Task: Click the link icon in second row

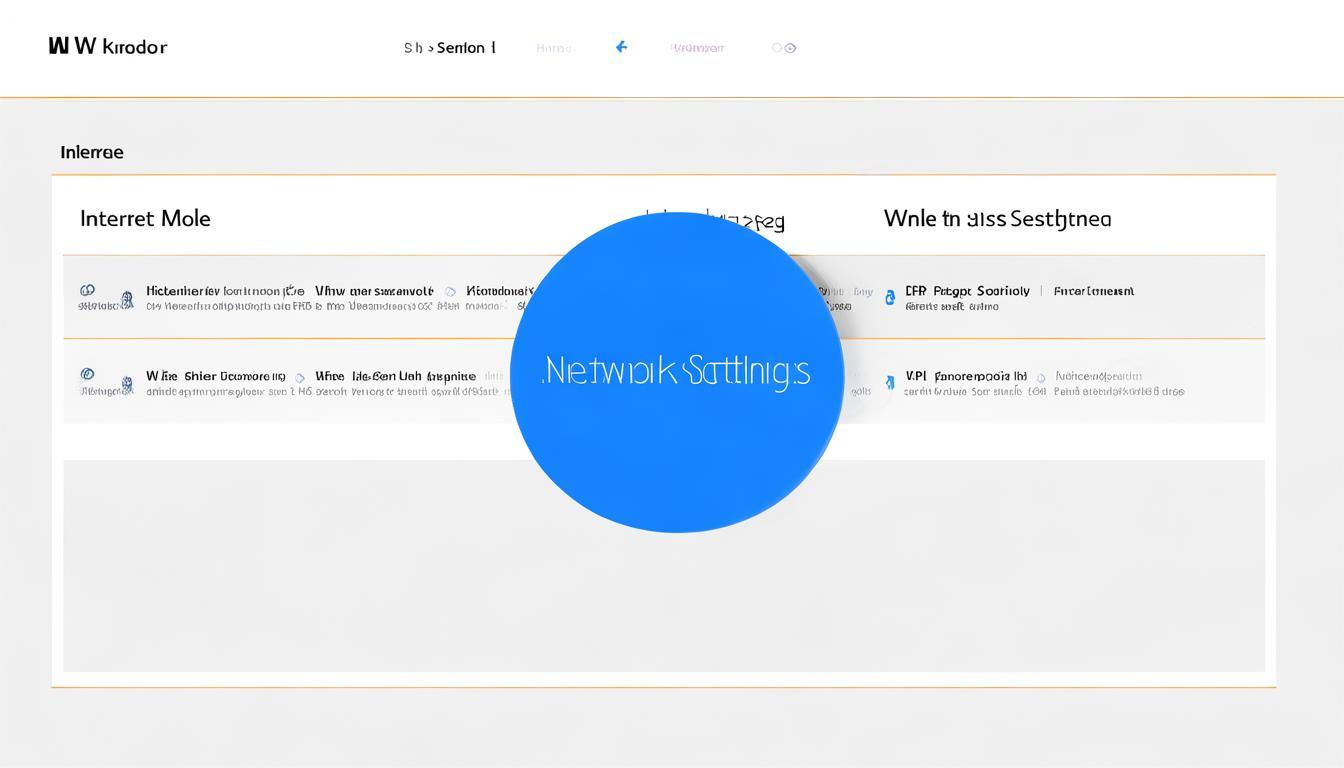Action: coord(87,374)
